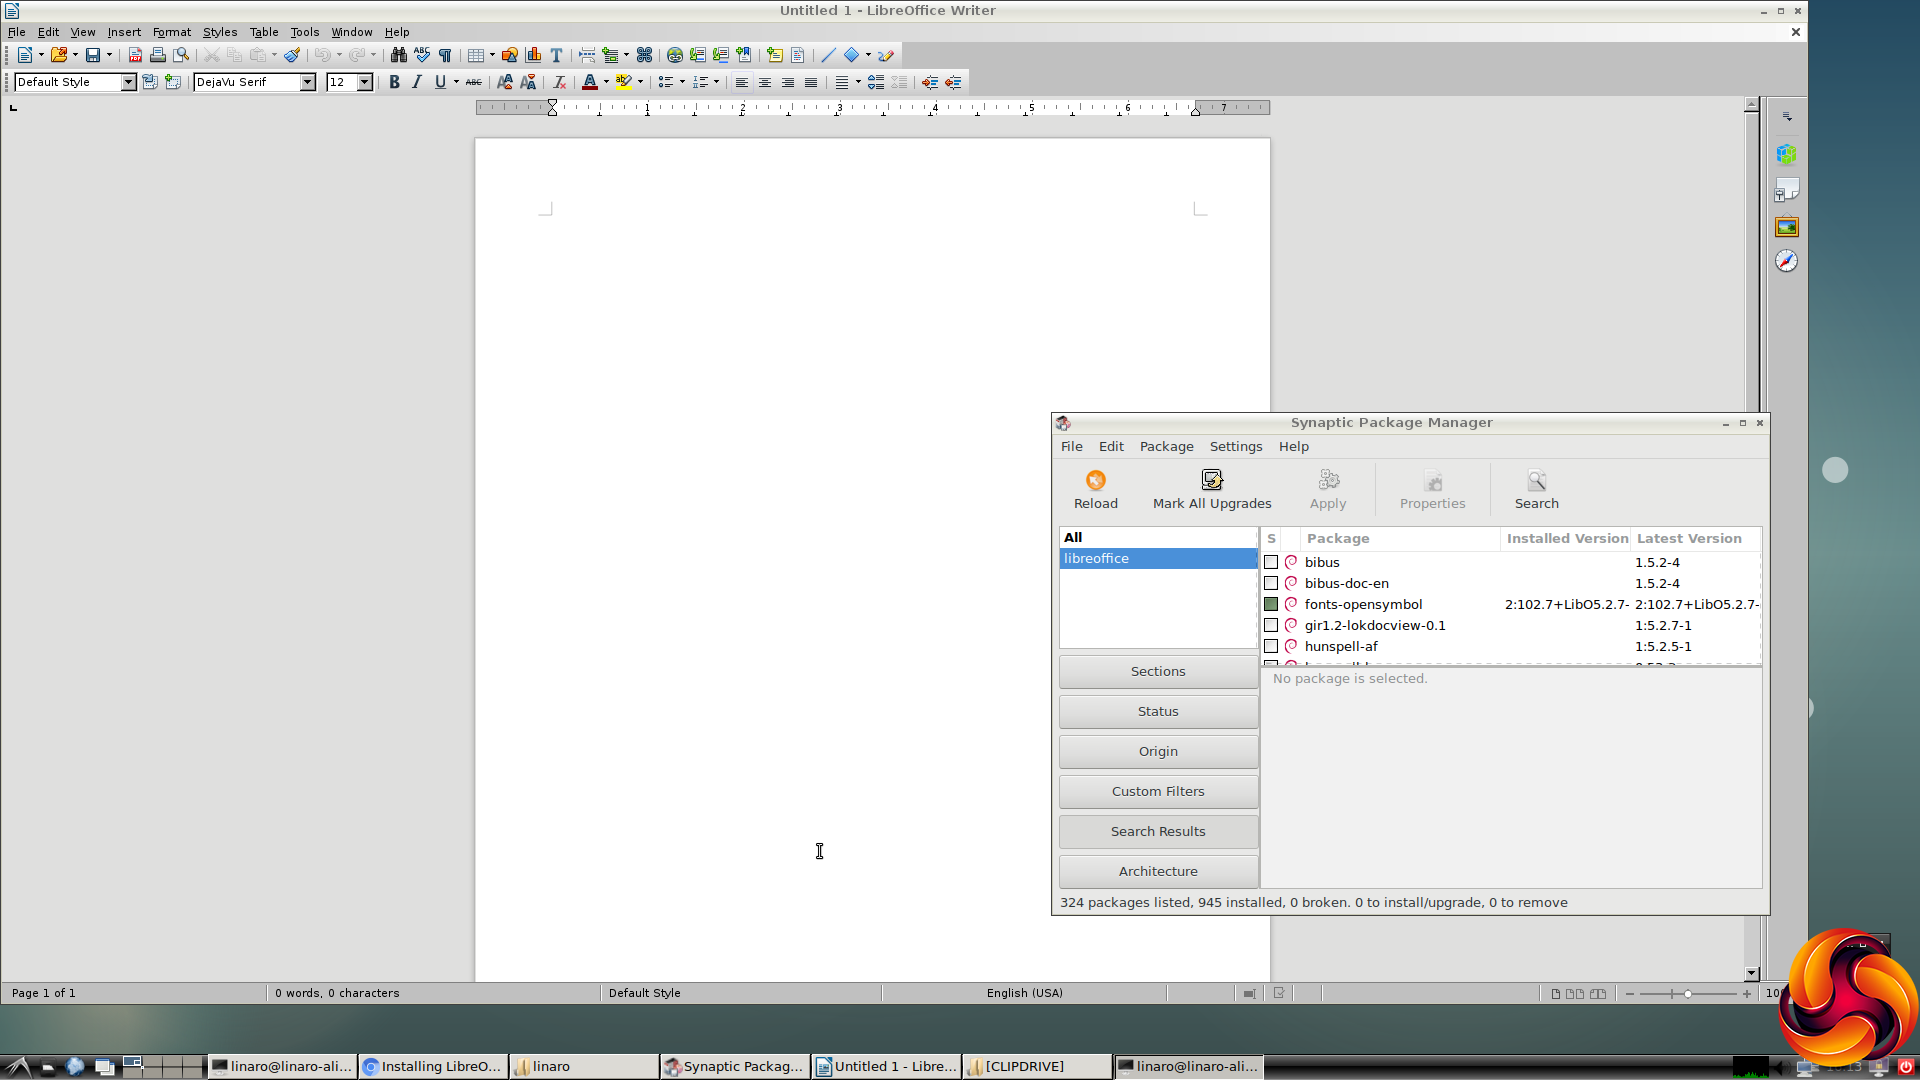Expand the Default Style paragraph dropdown

tap(128, 82)
